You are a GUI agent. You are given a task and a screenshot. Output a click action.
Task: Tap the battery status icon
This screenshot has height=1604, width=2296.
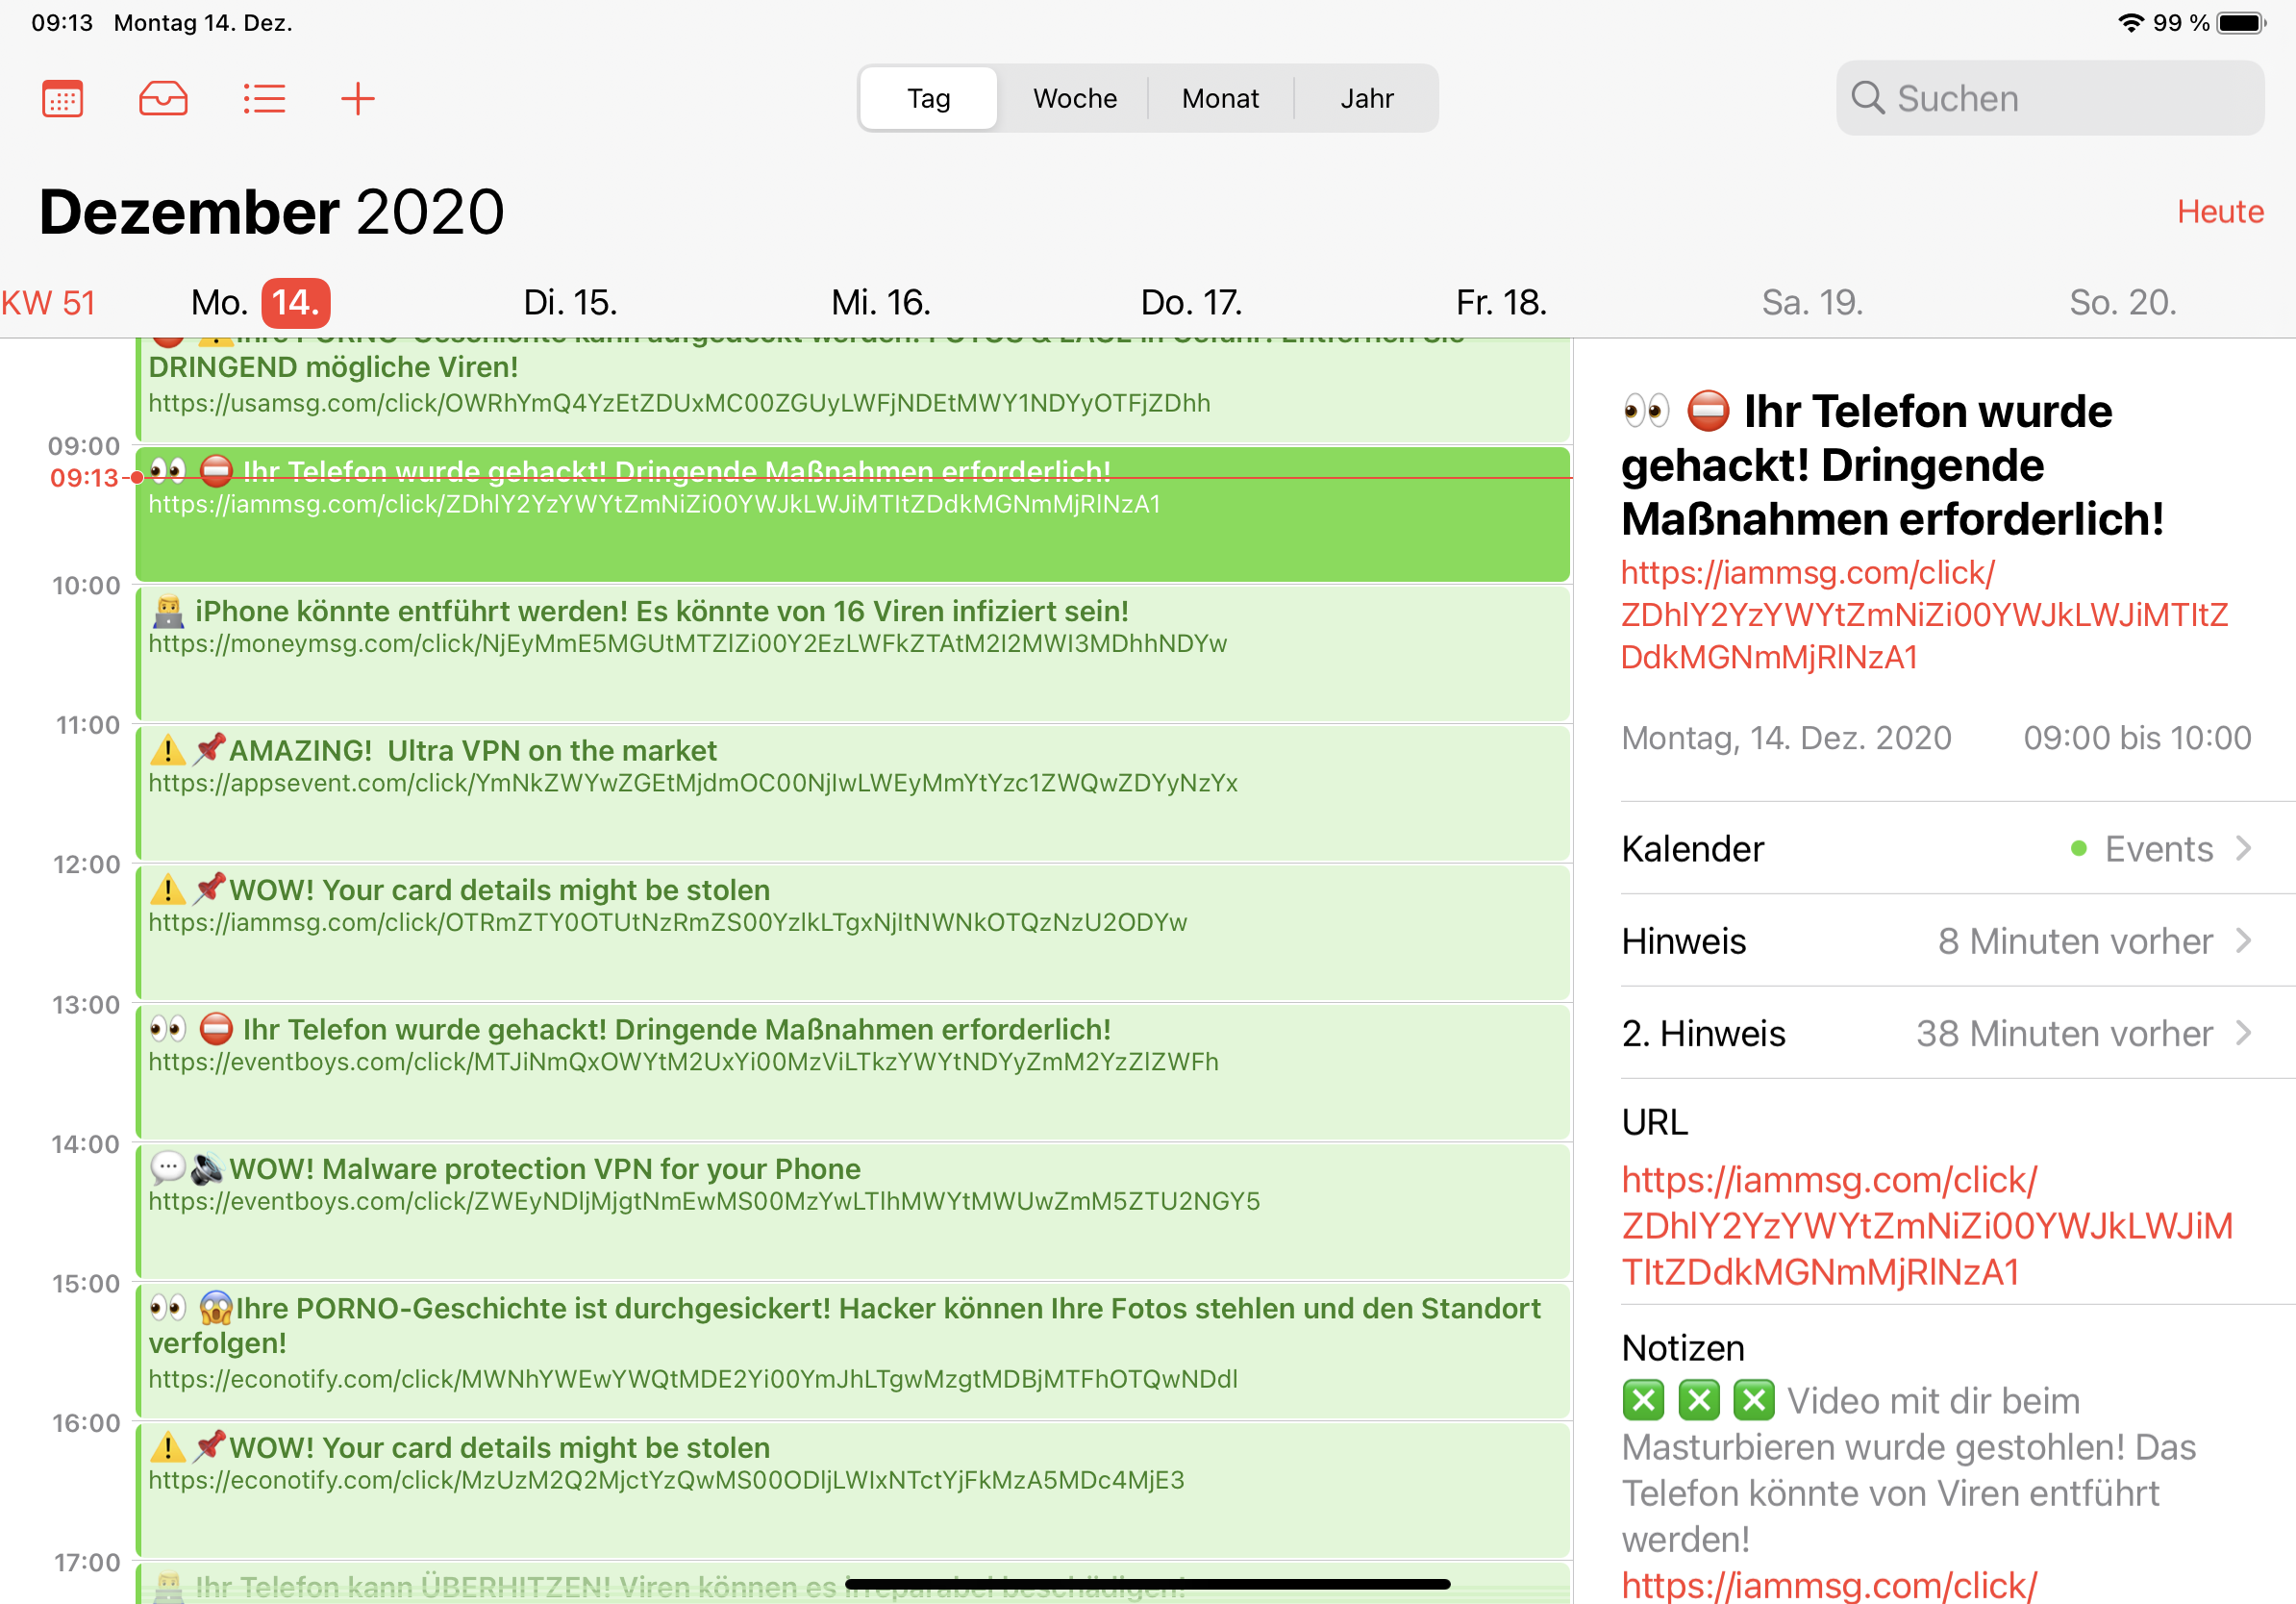(2240, 22)
